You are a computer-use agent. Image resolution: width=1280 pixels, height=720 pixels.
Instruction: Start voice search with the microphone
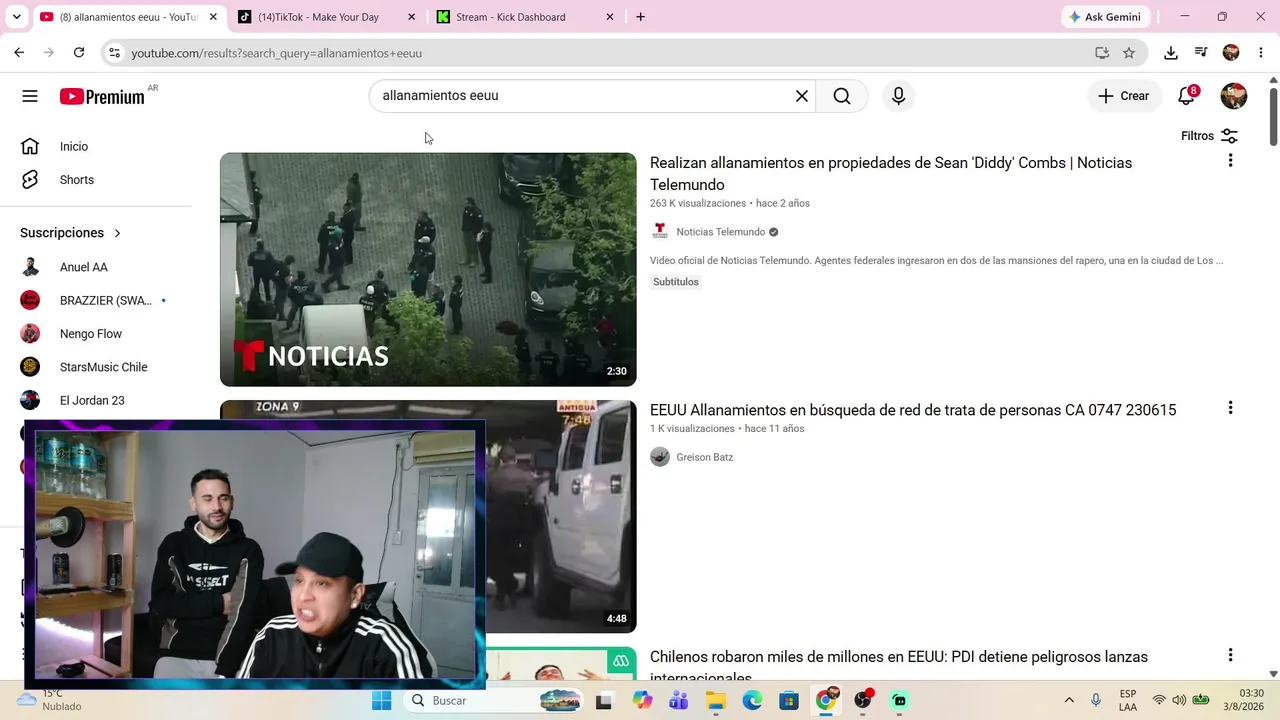coord(898,96)
